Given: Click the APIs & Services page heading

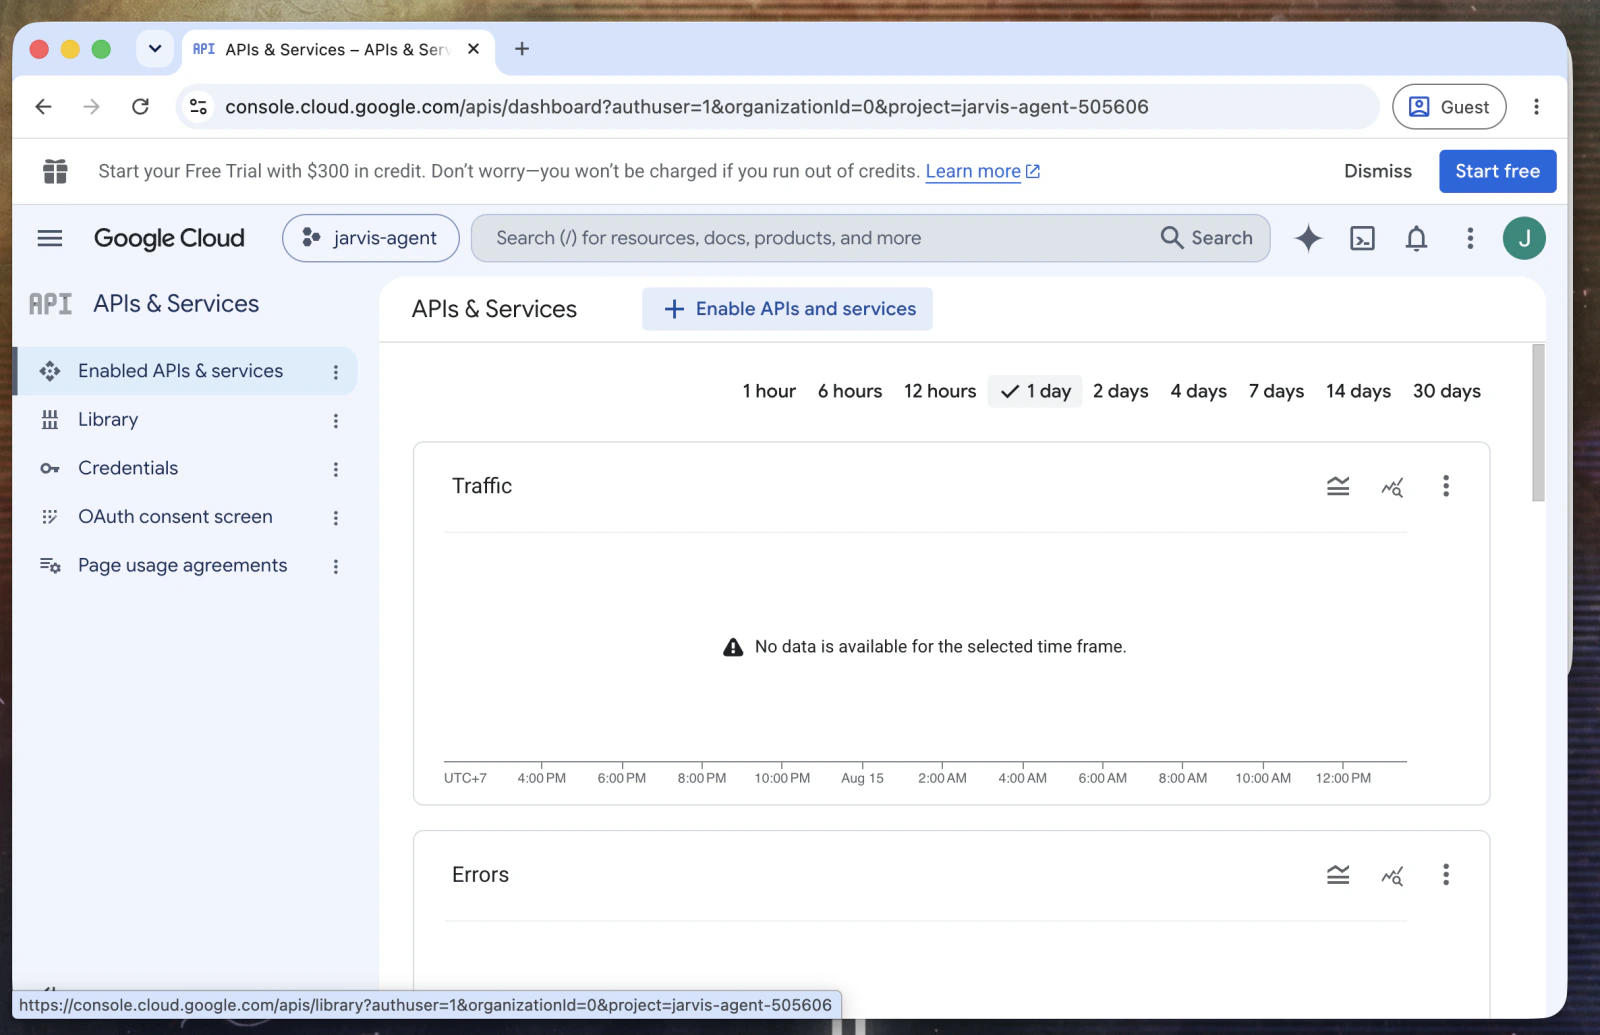Looking at the screenshot, I should click(494, 309).
